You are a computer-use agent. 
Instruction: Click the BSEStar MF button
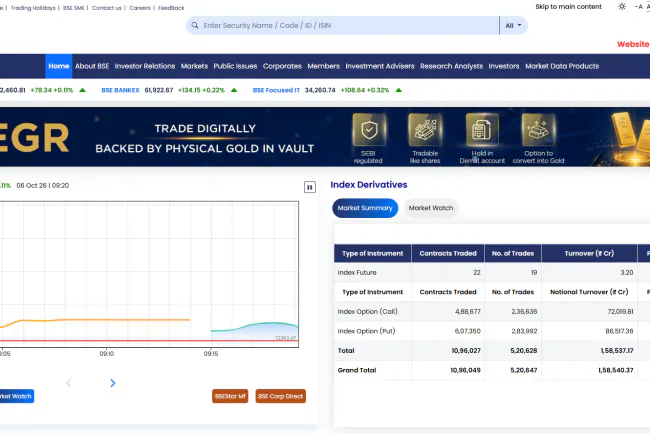(x=230, y=396)
